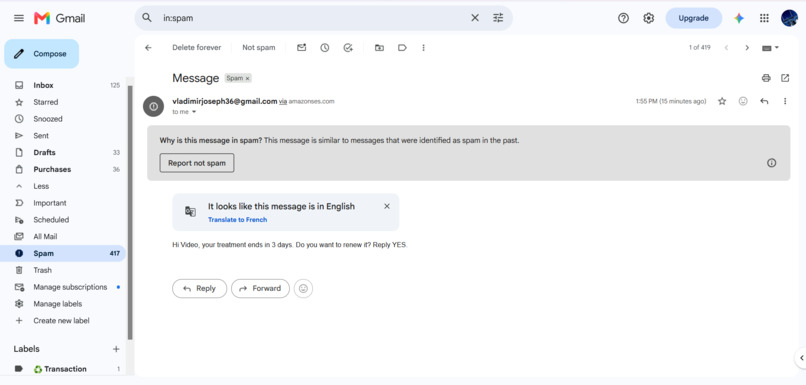The image size is (806, 385).
Task: Click the left sidebar scrollbar
Action: 130,212
